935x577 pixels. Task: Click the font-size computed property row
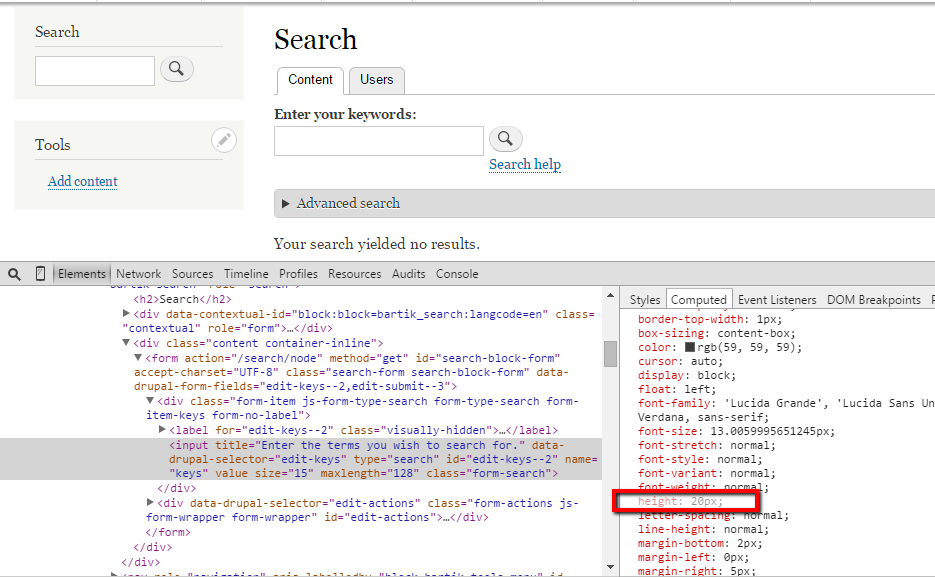(736, 431)
